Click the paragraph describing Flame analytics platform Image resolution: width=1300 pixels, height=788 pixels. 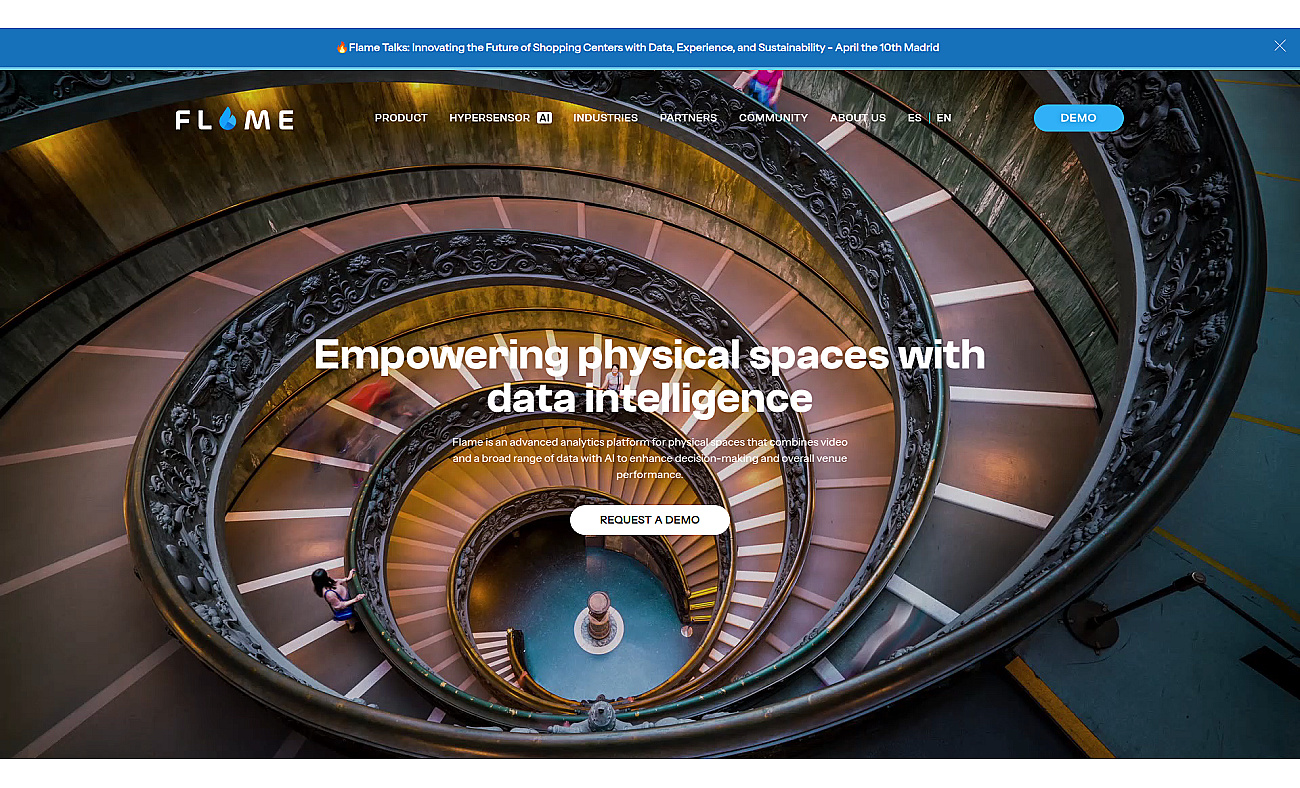click(650, 458)
